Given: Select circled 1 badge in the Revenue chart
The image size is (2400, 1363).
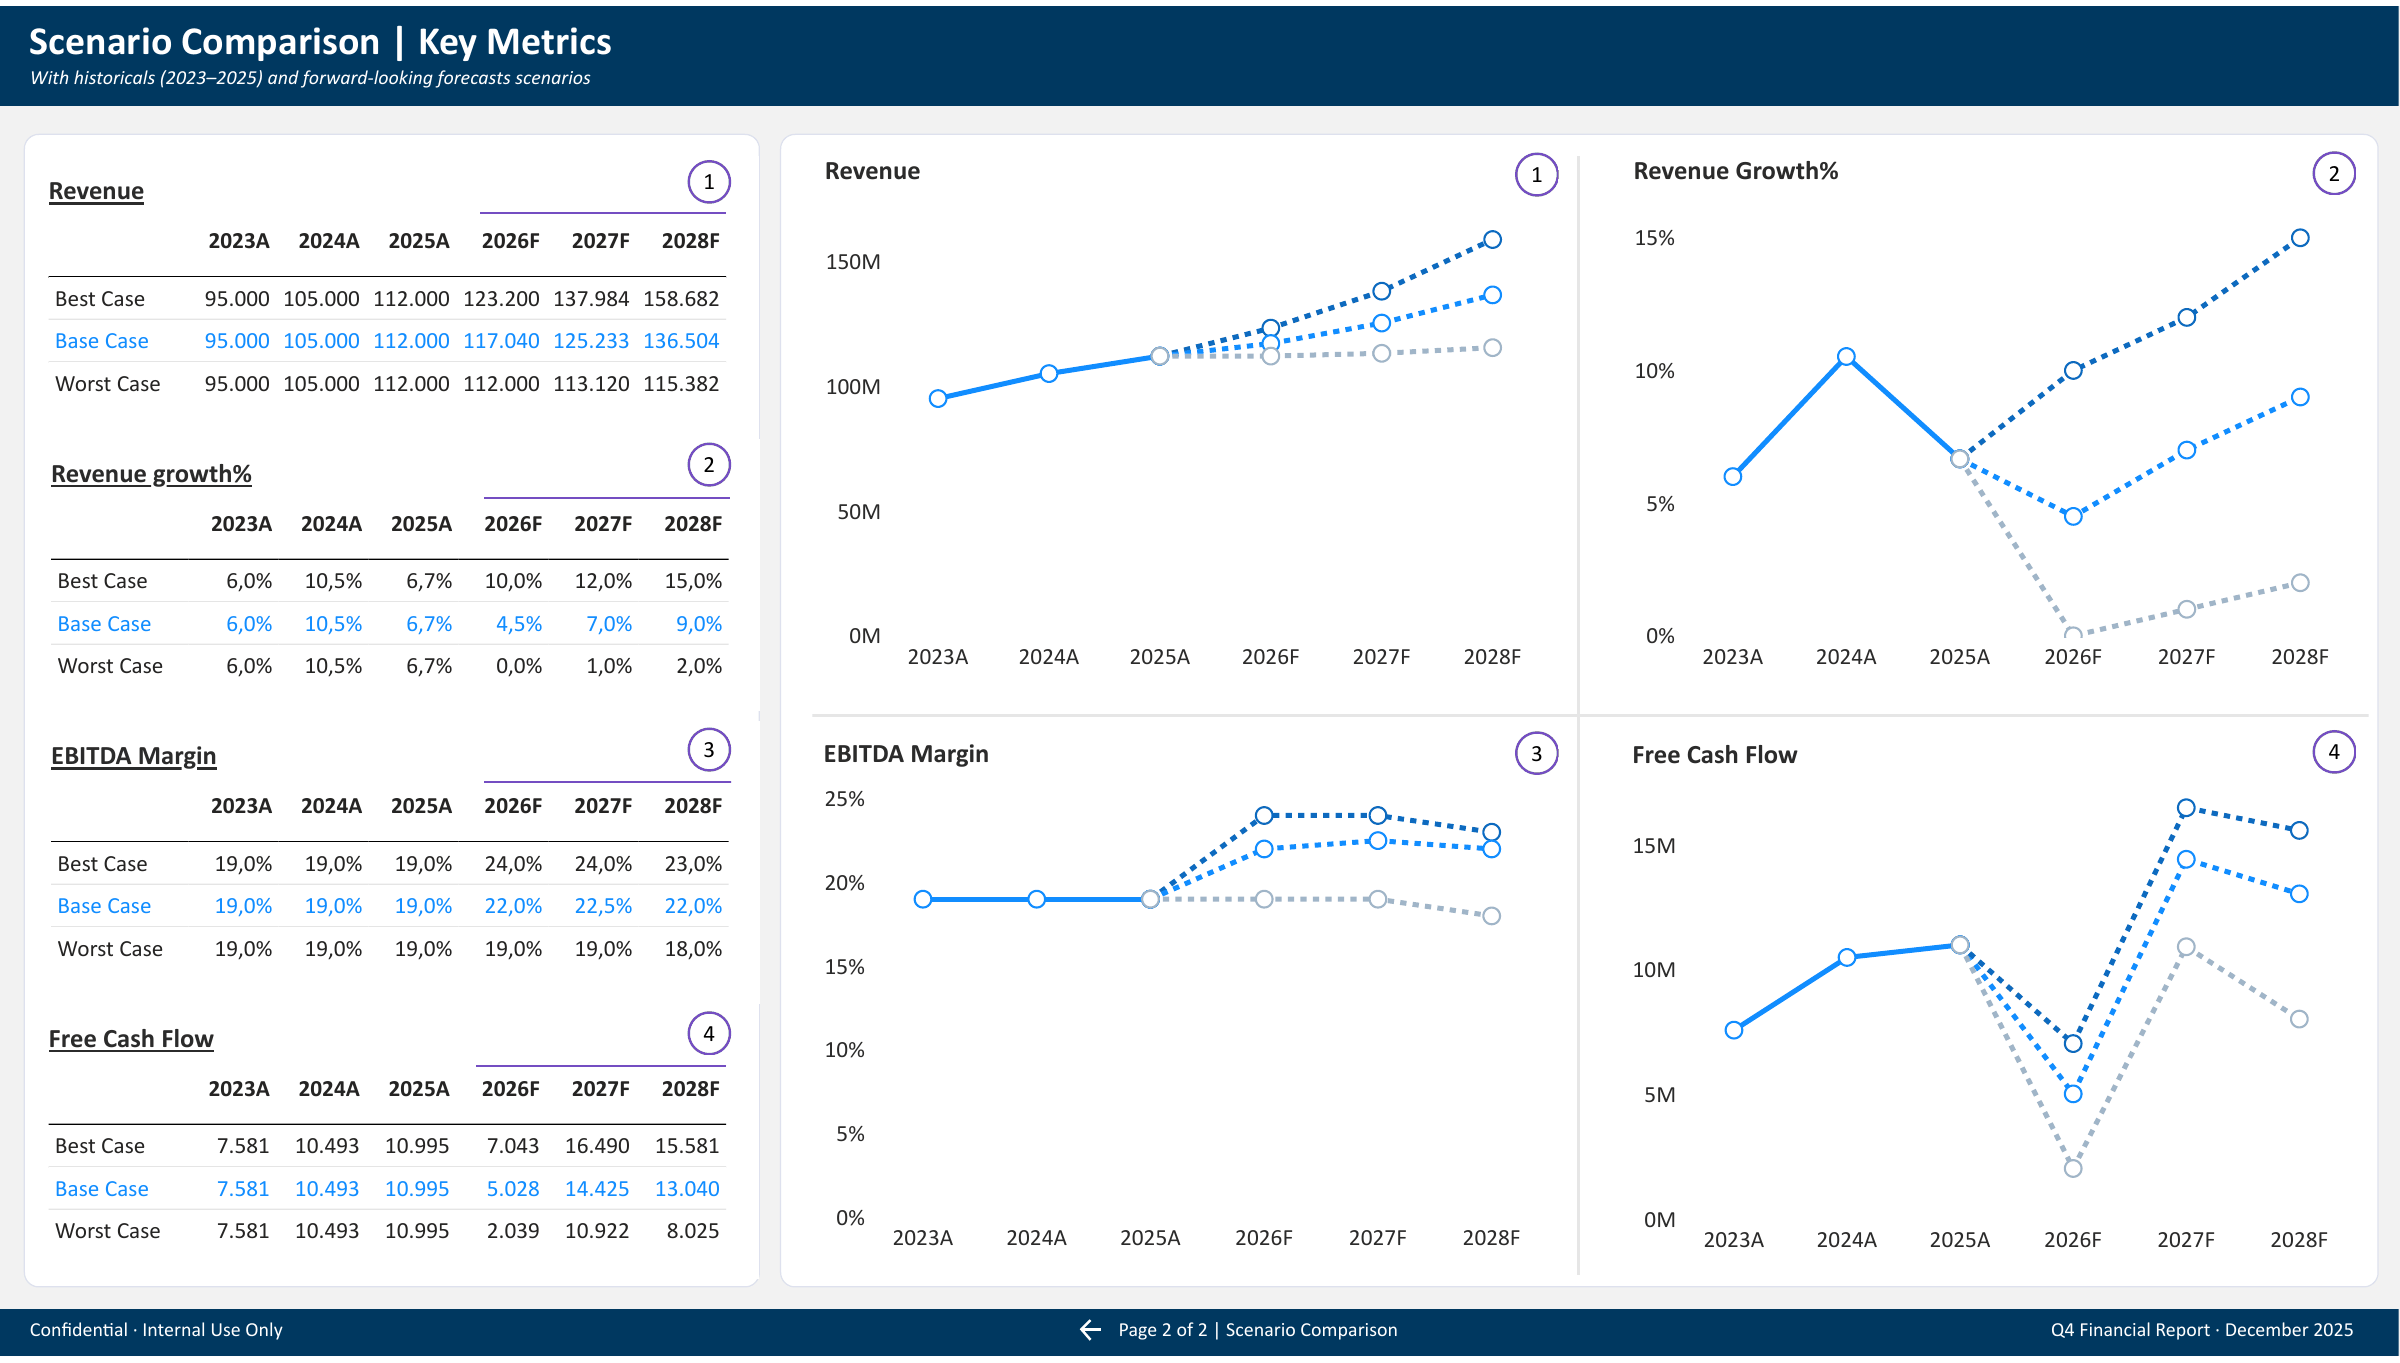Looking at the screenshot, I should pos(1537,175).
